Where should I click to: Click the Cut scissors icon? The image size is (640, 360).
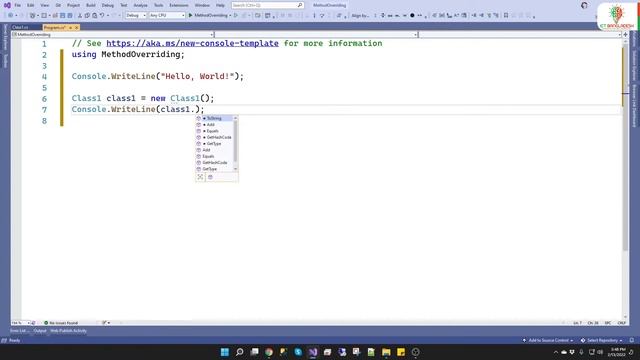point(80,15)
